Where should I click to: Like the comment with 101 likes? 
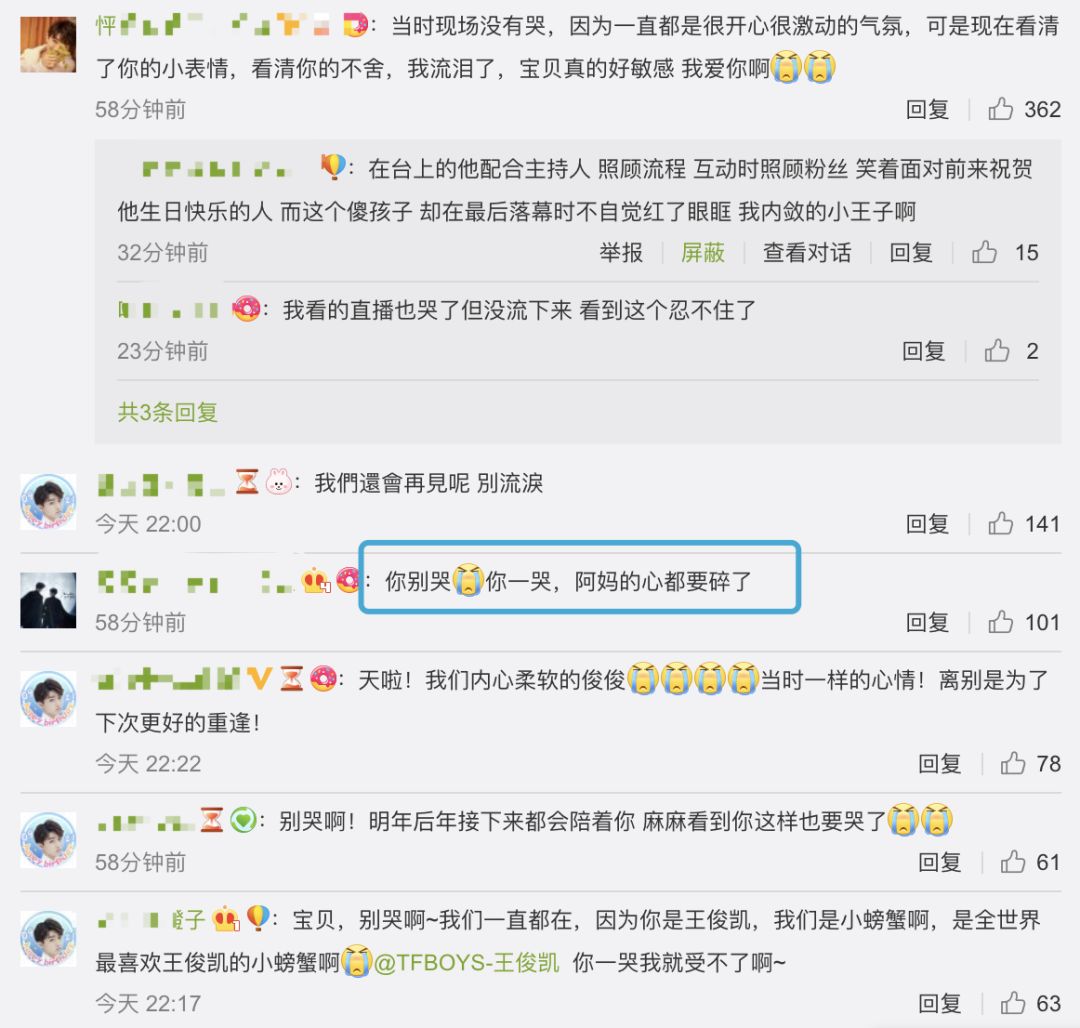pyautogui.click(x=1000, y=622)
